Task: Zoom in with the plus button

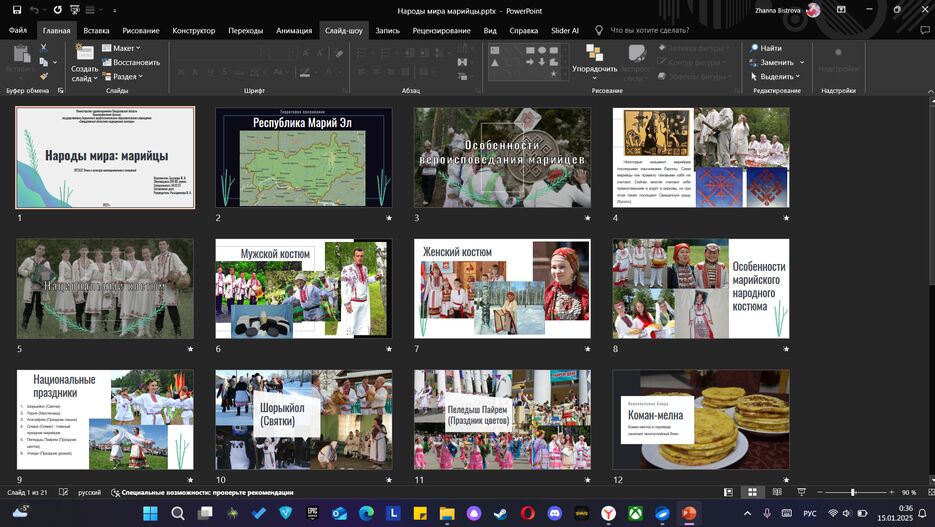Action: (x=891, y=492)
